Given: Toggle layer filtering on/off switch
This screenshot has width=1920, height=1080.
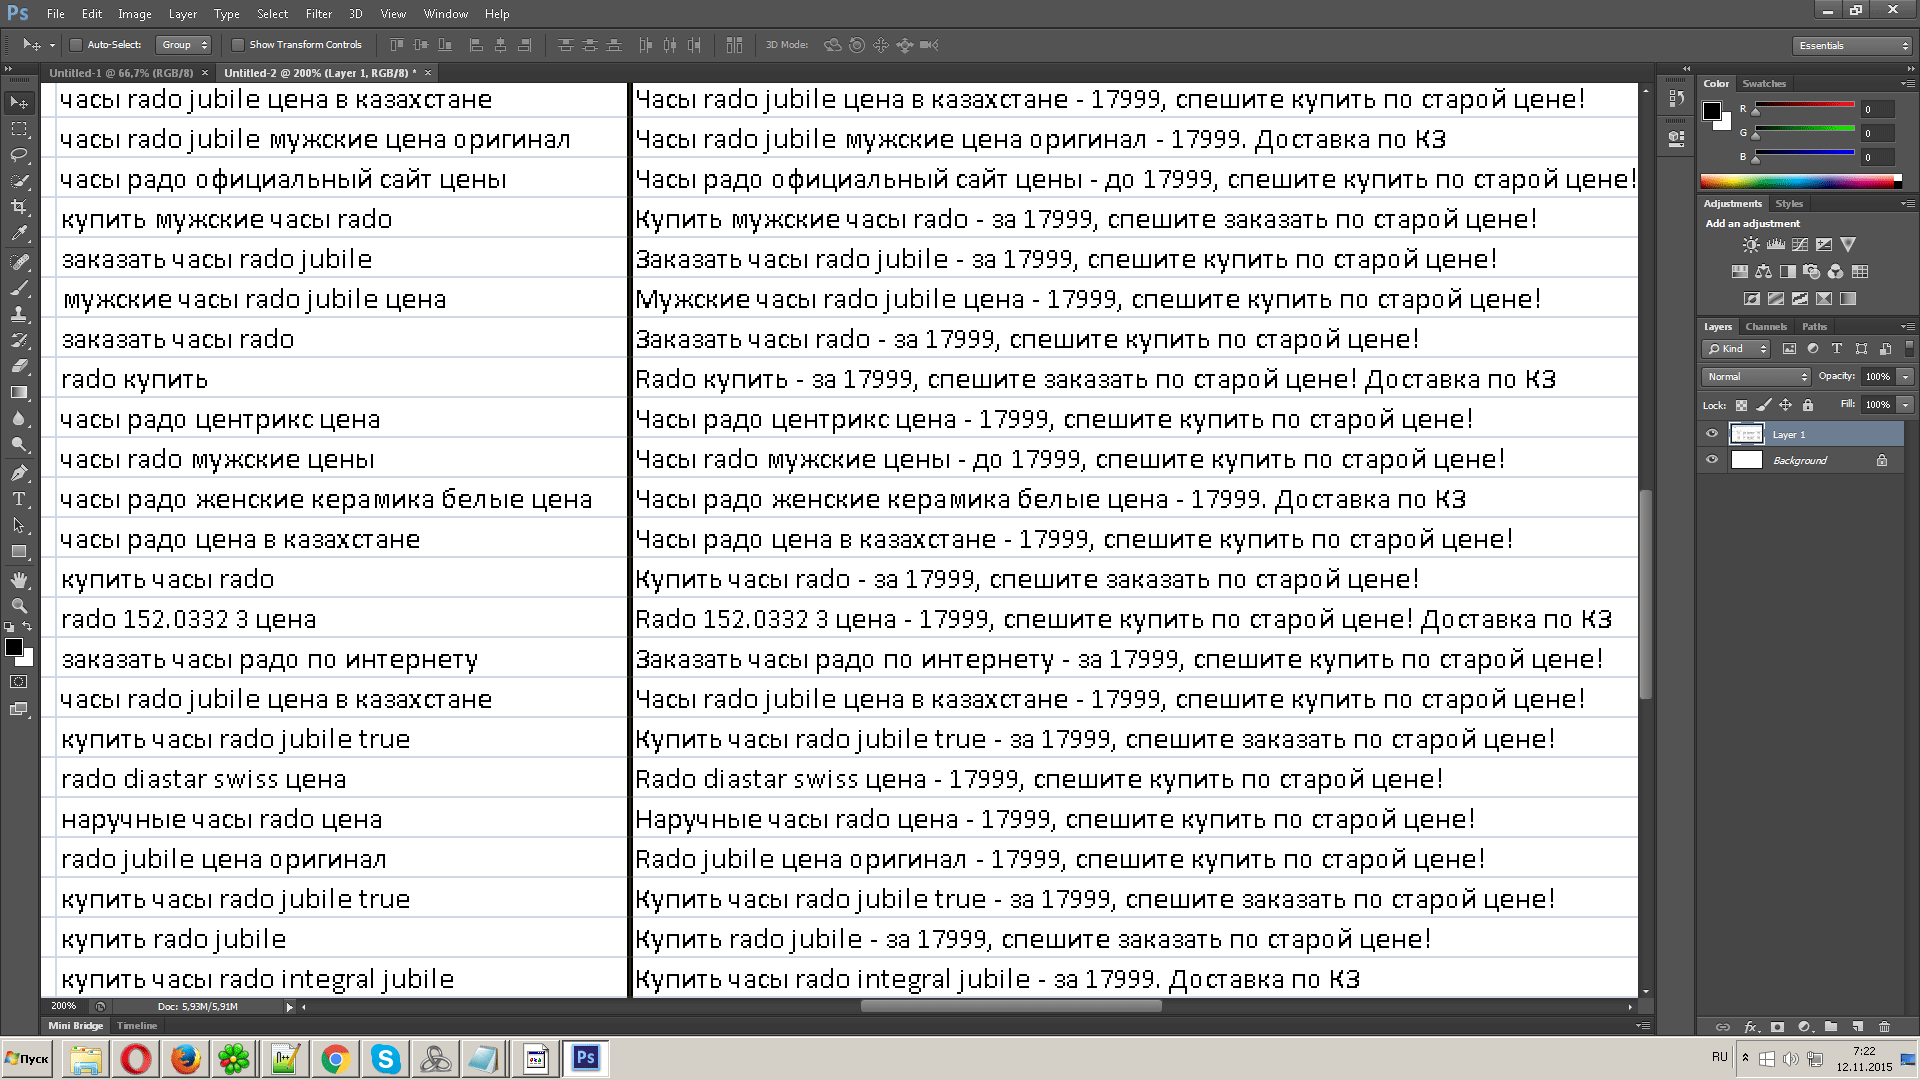Looking at the screenshot, I should click(1909, 348).
